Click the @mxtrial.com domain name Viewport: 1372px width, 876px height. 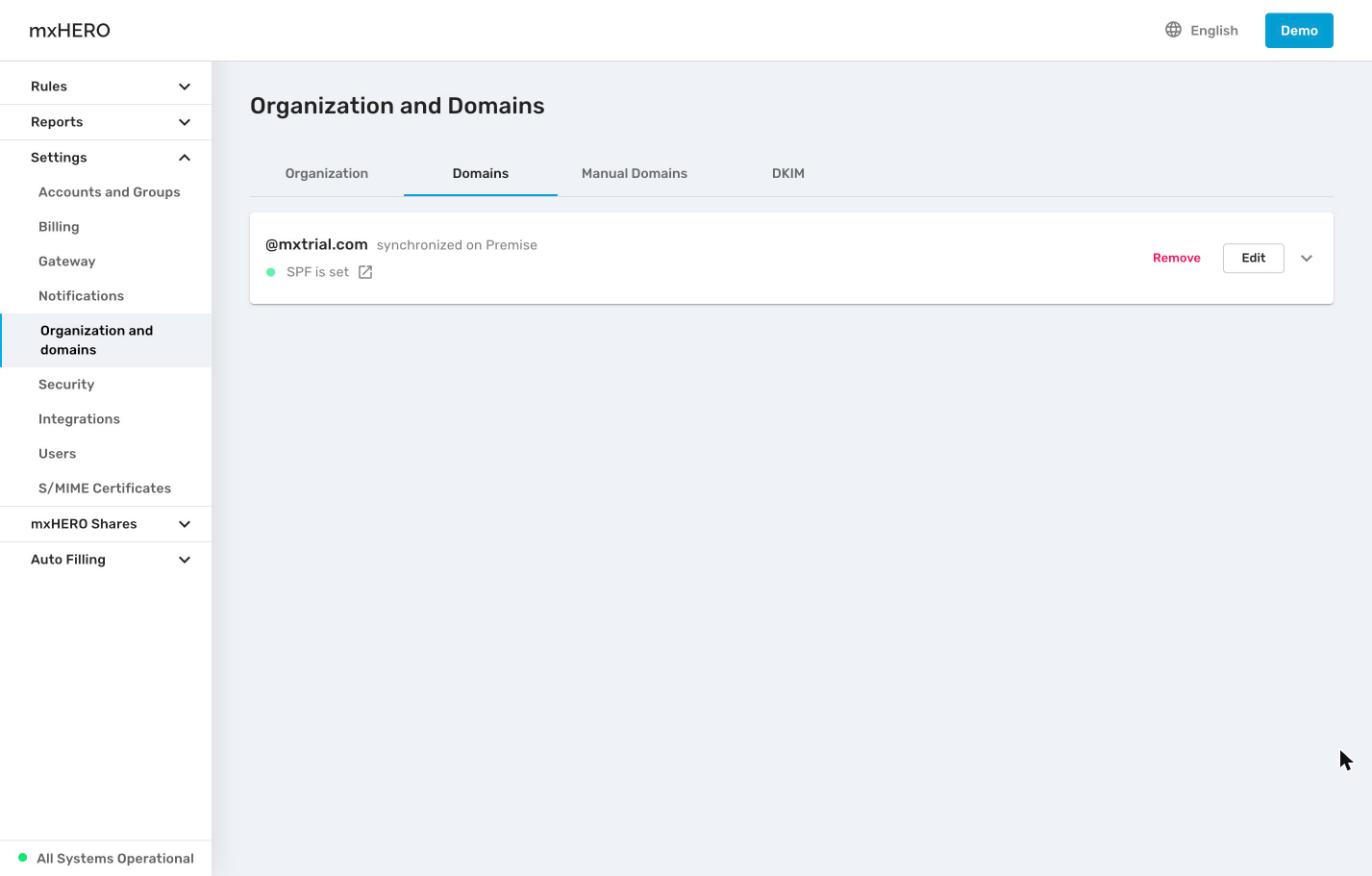click(x=316, y=245)
